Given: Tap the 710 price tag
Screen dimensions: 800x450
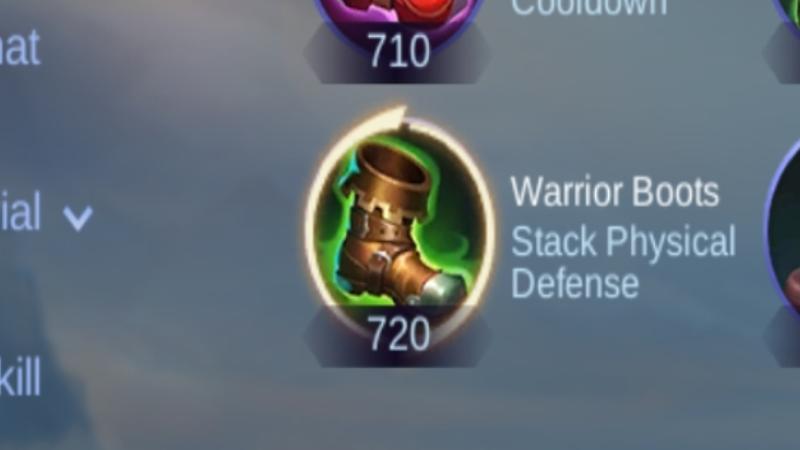Looking at the screenshot, I should click(x=398, y=51).
